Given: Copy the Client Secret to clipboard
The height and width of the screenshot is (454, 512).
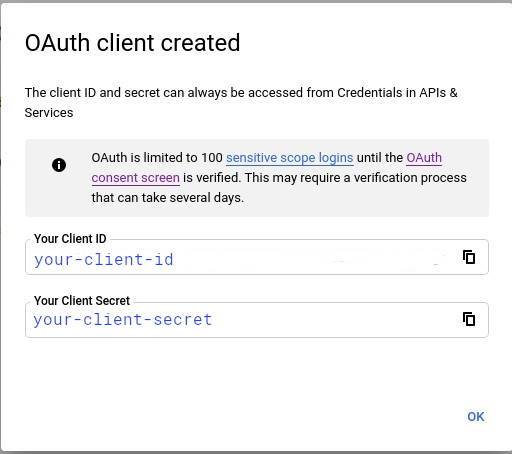Looking at the screenshot, I should point(469,319).
